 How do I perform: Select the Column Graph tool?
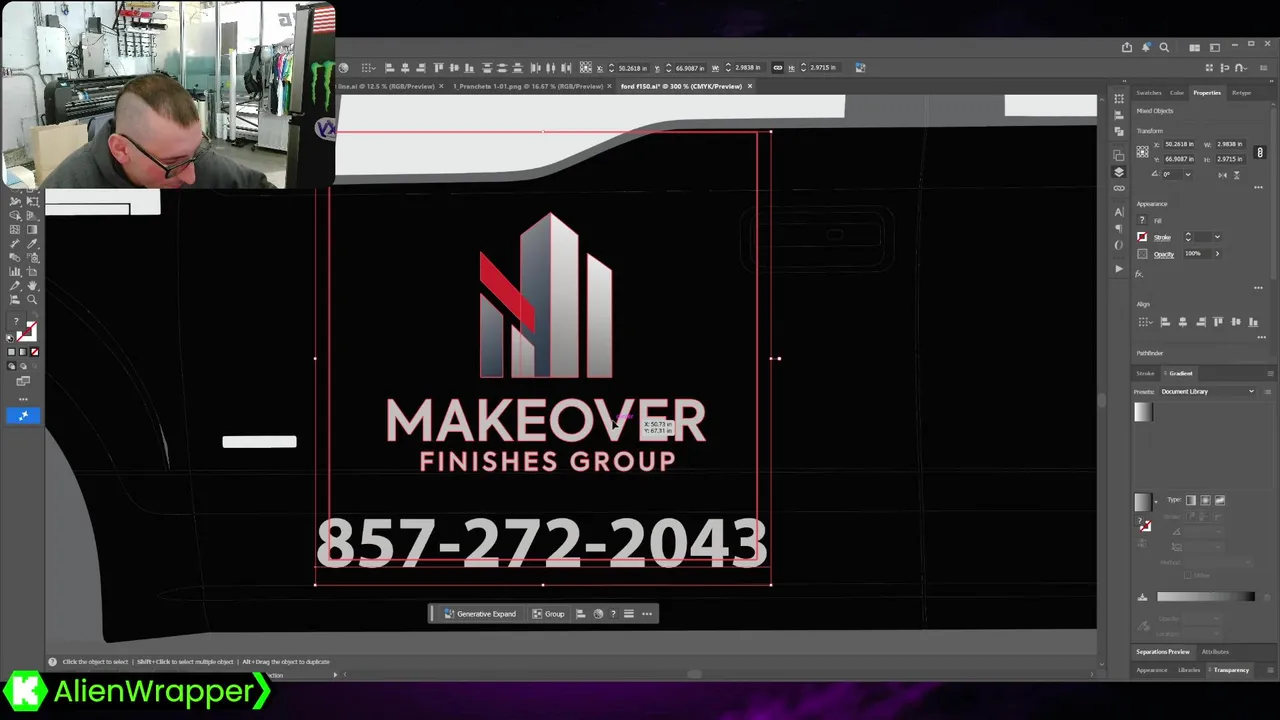pos(15,272)
